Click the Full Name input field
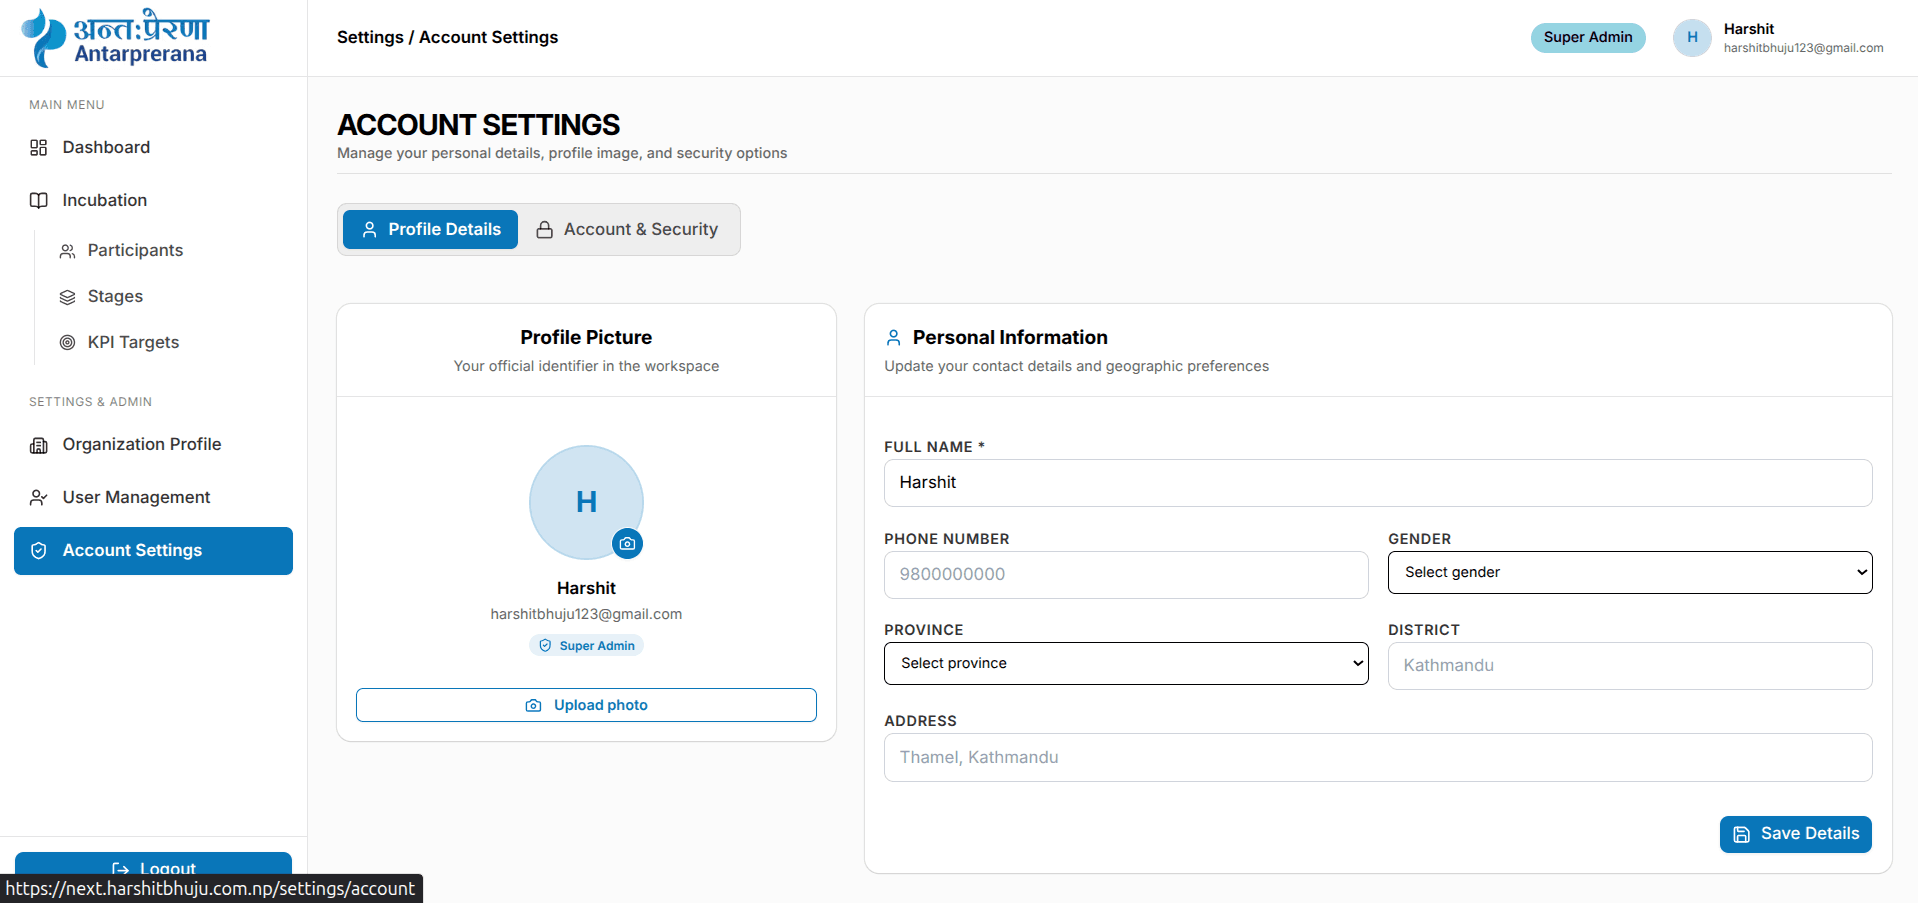The height and width of the screenshot is (903, 1918). (1378, 483)
